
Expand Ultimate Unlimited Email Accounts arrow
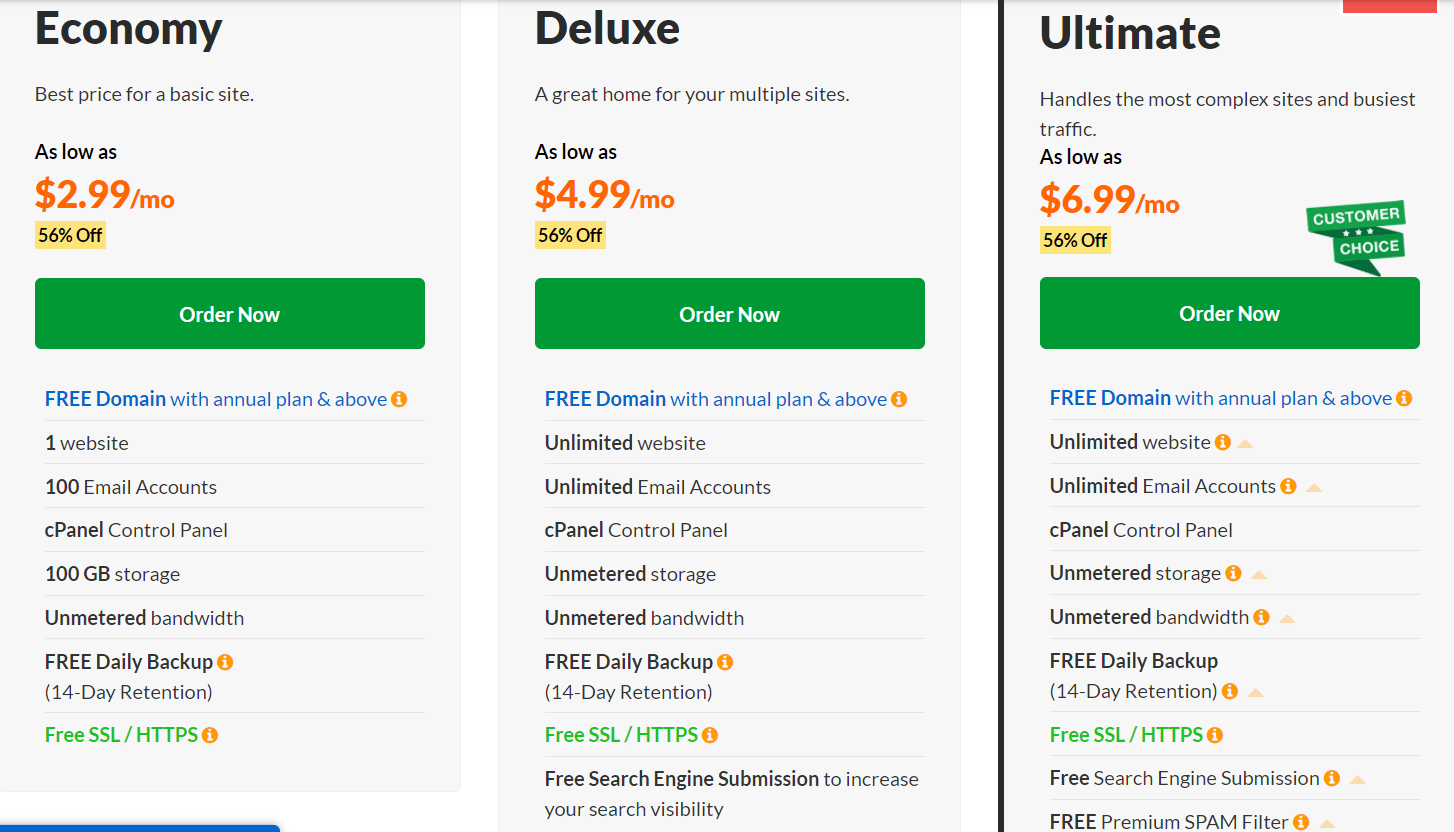click(x=1314, y=488)
